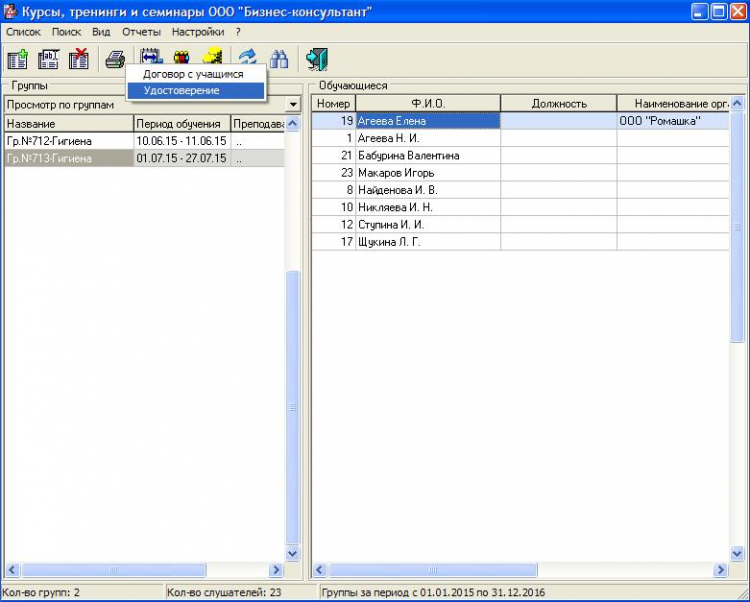Open the Список menu
750x602 pixels.
[23, 32]
